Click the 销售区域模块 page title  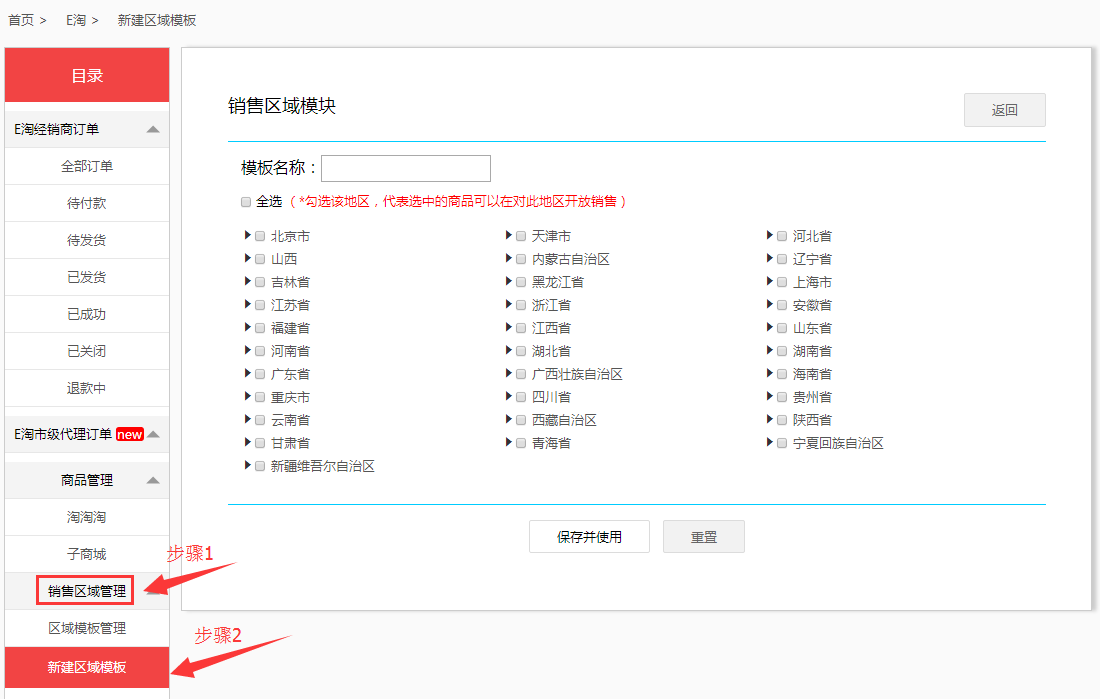pos(282,106)
